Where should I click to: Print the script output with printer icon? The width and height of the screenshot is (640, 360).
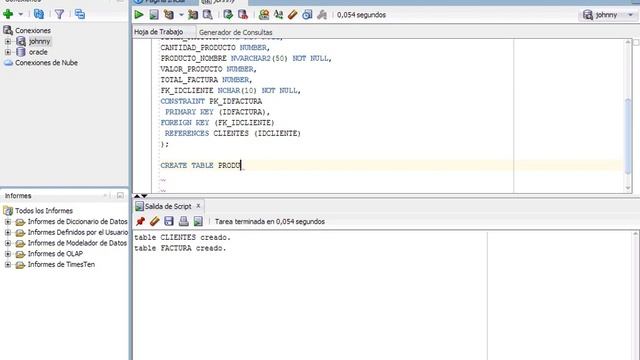[x=183, y=221]
